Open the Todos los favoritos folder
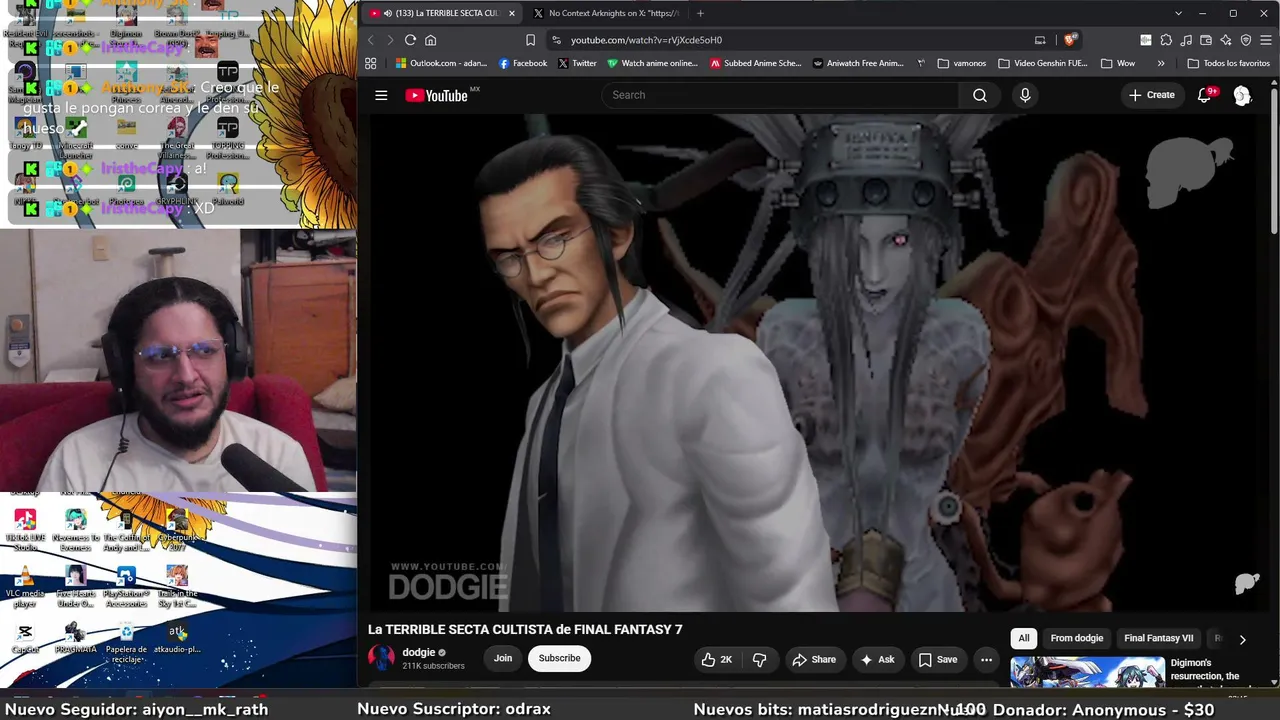The image size is (1280, 720). coord(1228,63)
